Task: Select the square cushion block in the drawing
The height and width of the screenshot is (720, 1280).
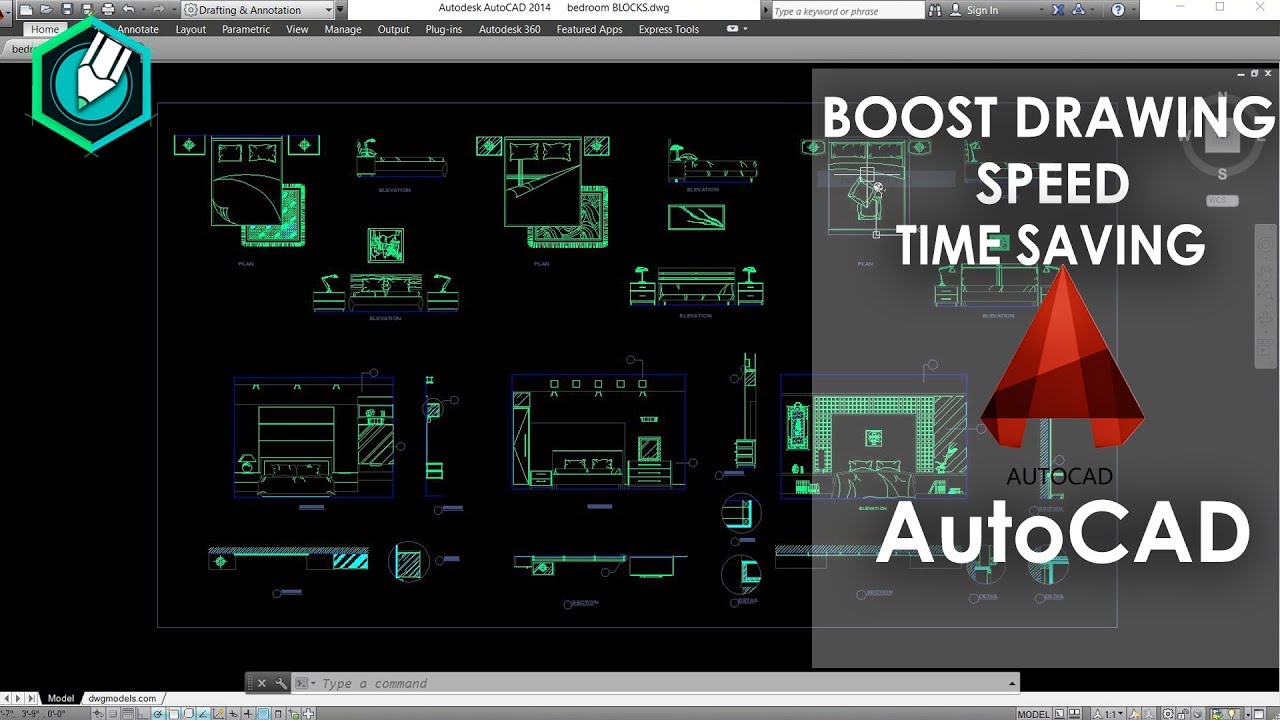Action: tap(385, 245)
